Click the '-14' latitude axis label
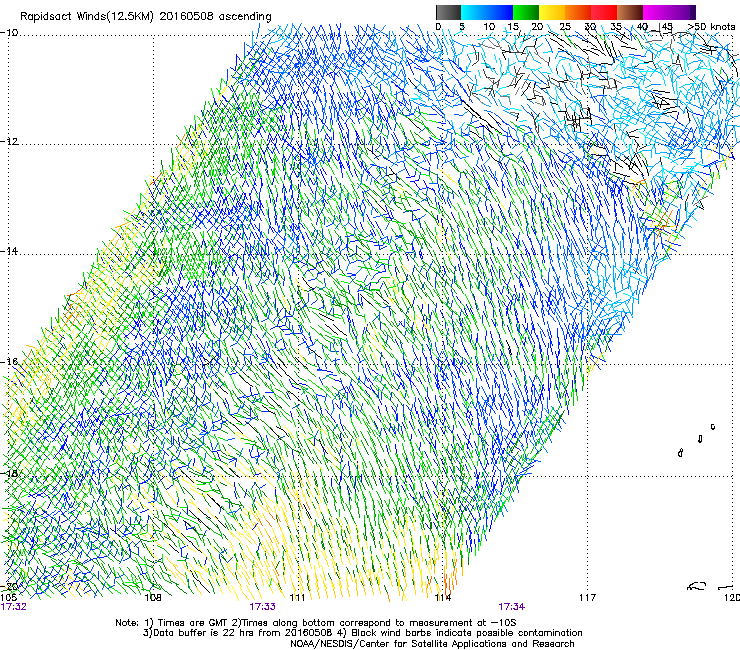Viewport: 740px width, 650px height. (9, 251)
